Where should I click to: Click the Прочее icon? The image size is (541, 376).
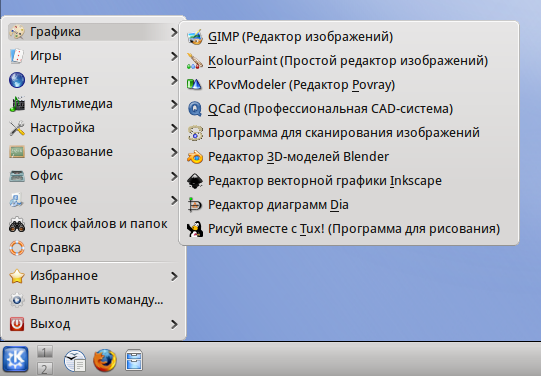click(x=17, y=200)
